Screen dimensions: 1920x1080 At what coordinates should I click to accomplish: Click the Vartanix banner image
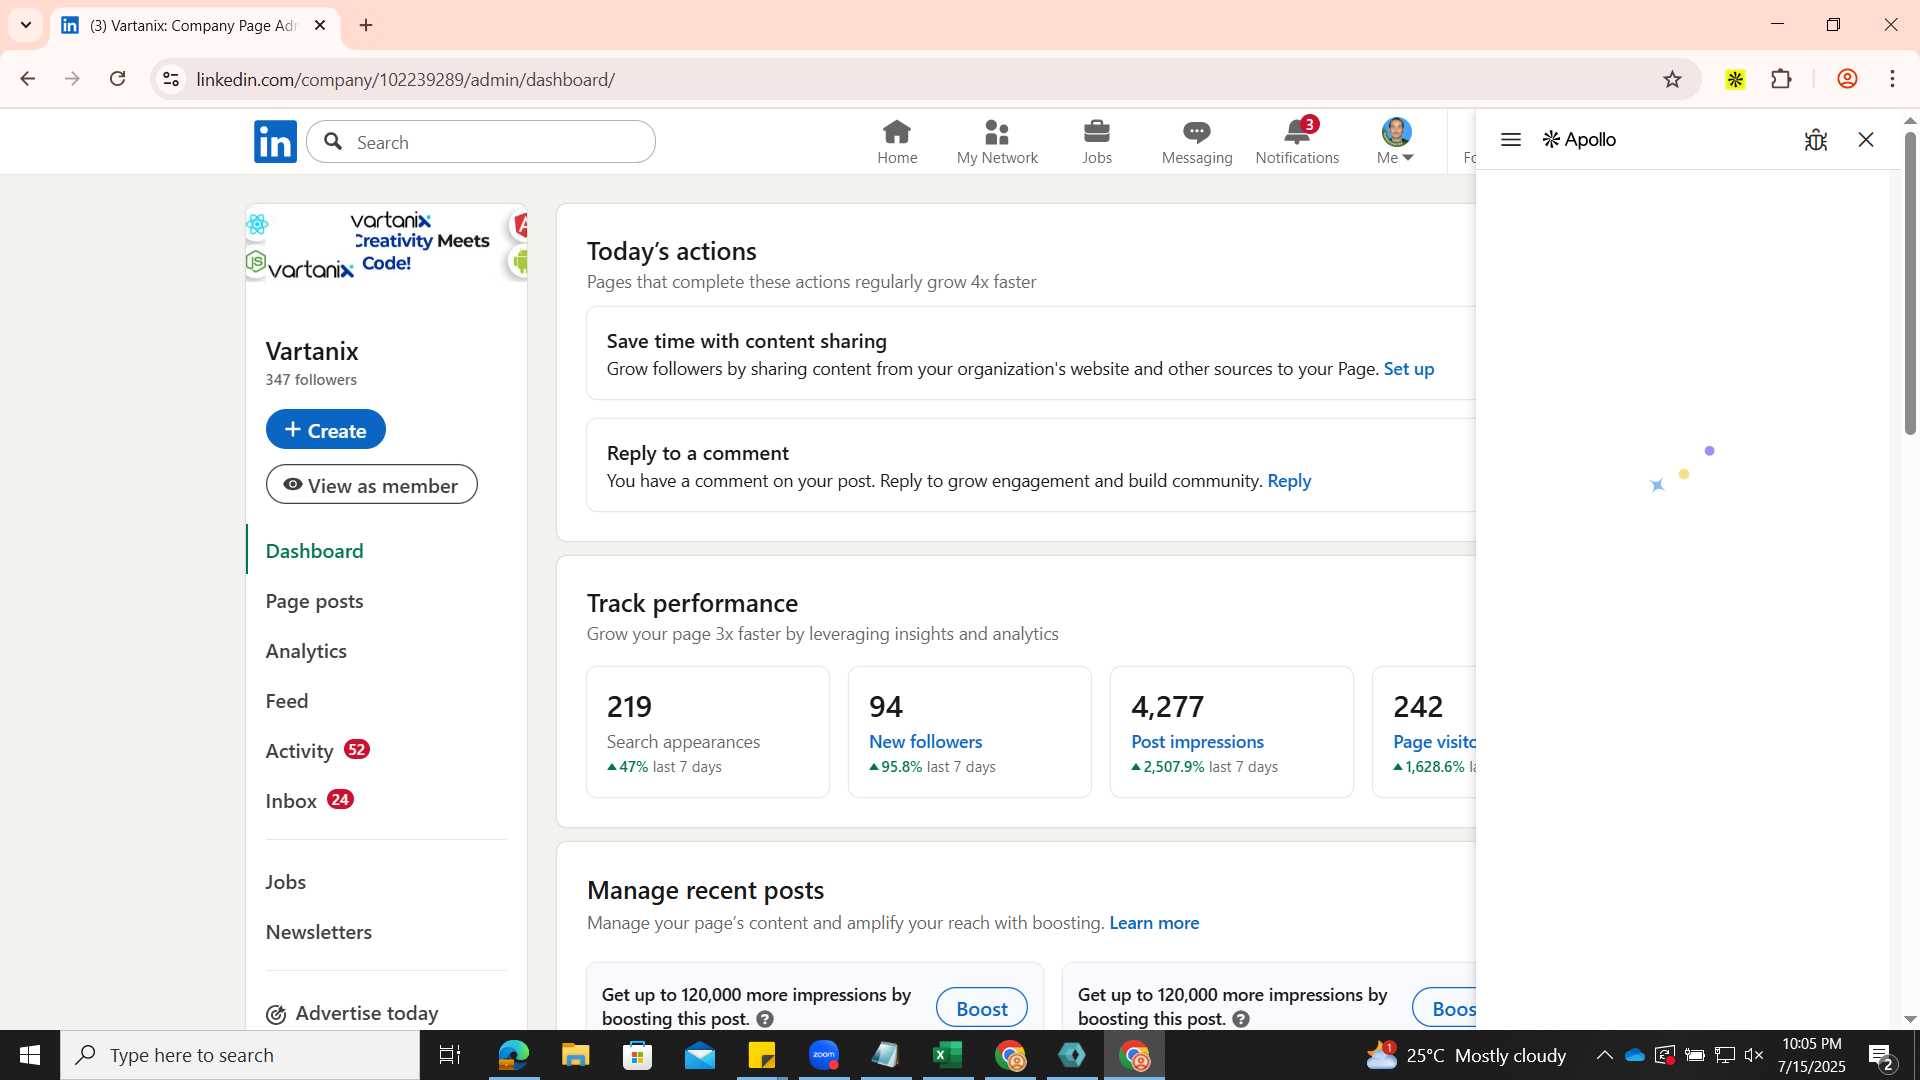(386, 244)
